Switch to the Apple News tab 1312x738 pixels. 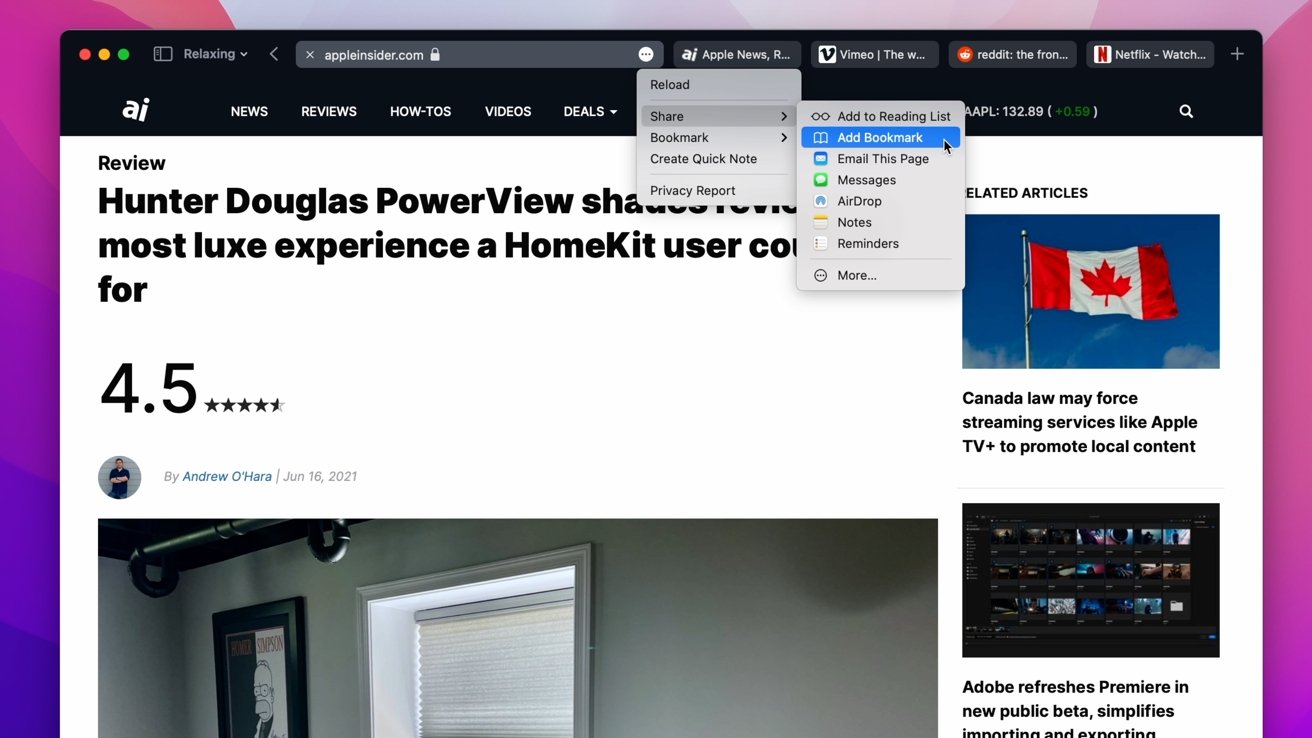pyautogui.click(x=737, y=55)
